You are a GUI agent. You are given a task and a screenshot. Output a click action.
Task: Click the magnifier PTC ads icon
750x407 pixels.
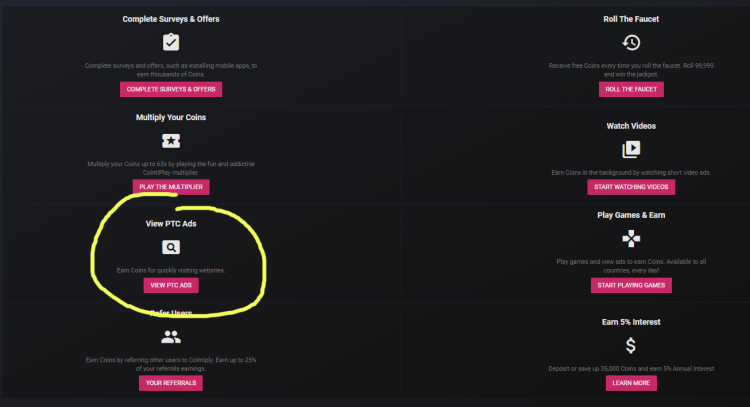pyautogui.click(x=171, y=247)
